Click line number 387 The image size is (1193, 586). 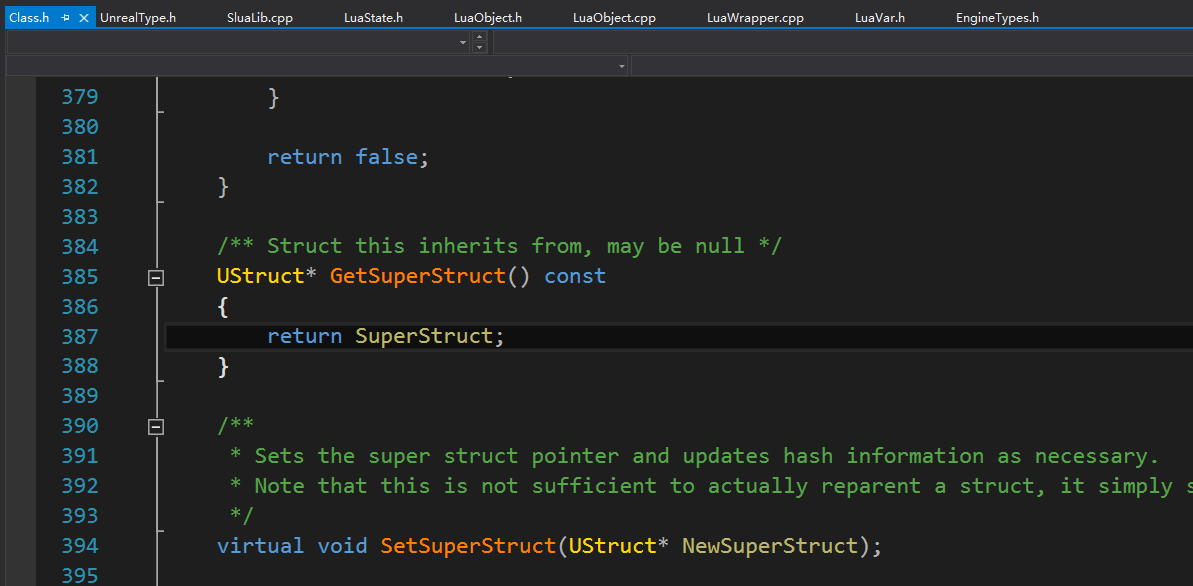click(x=80, y=336)
